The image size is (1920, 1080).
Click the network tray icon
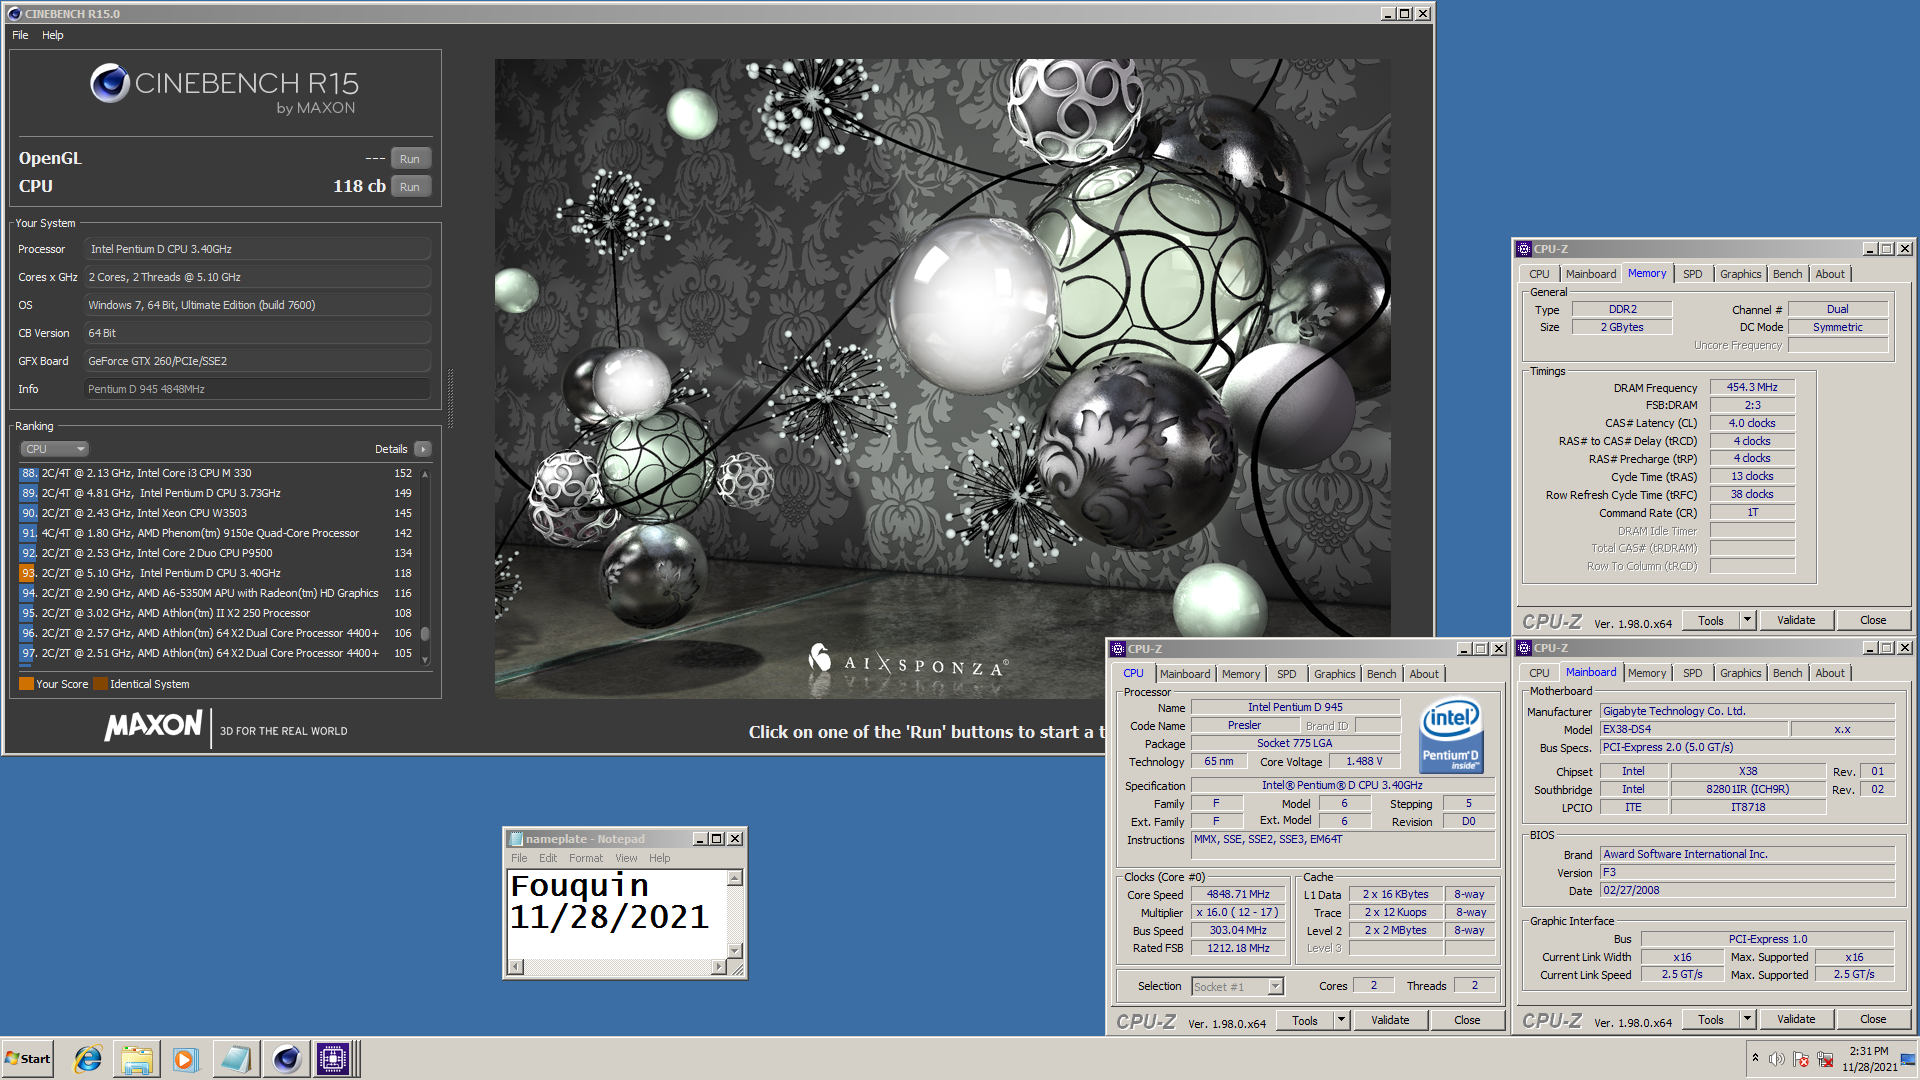point(1825,1059)
